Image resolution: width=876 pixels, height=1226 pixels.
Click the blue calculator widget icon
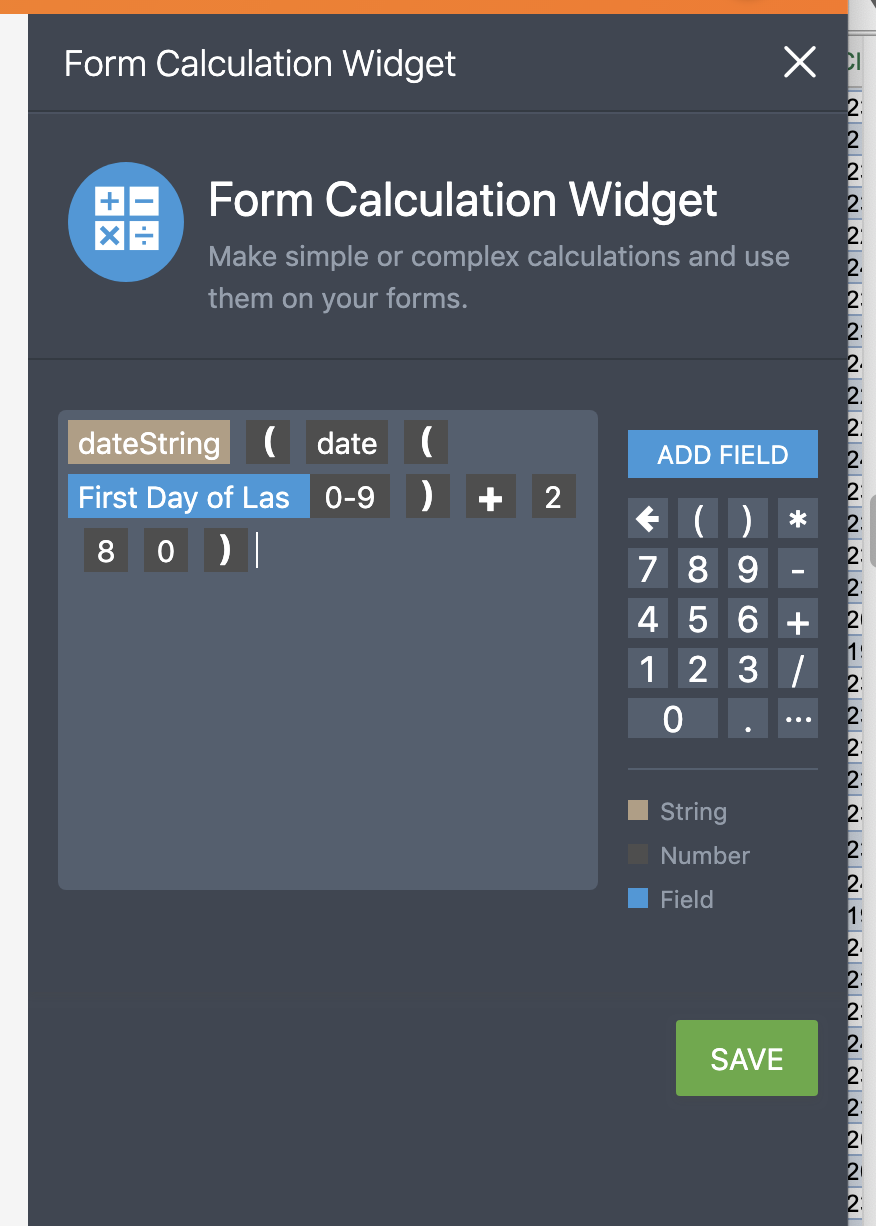pos(126,222)
